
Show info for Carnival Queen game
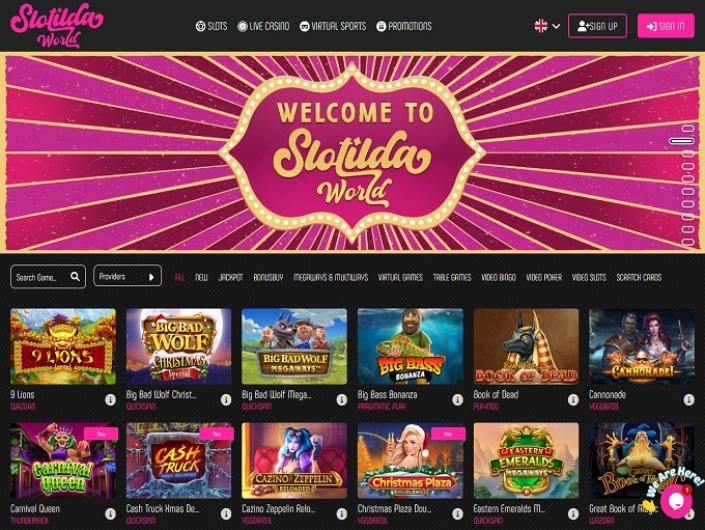pos(110,513)
